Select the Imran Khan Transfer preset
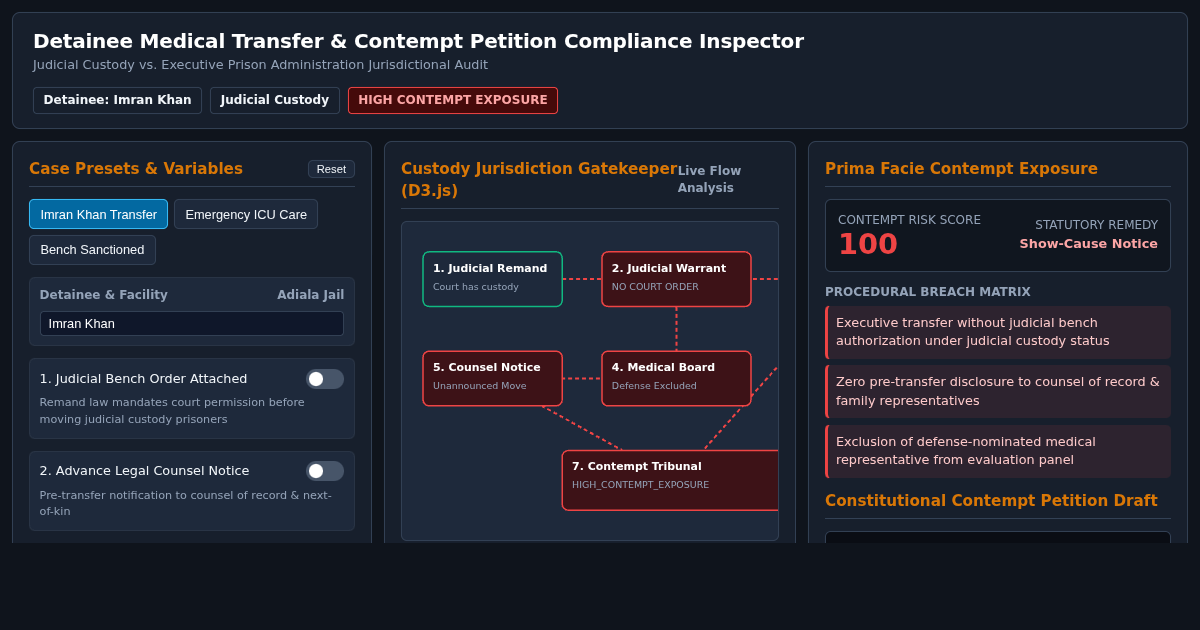This screenshot has width=1200, height=630. point(98,214)
